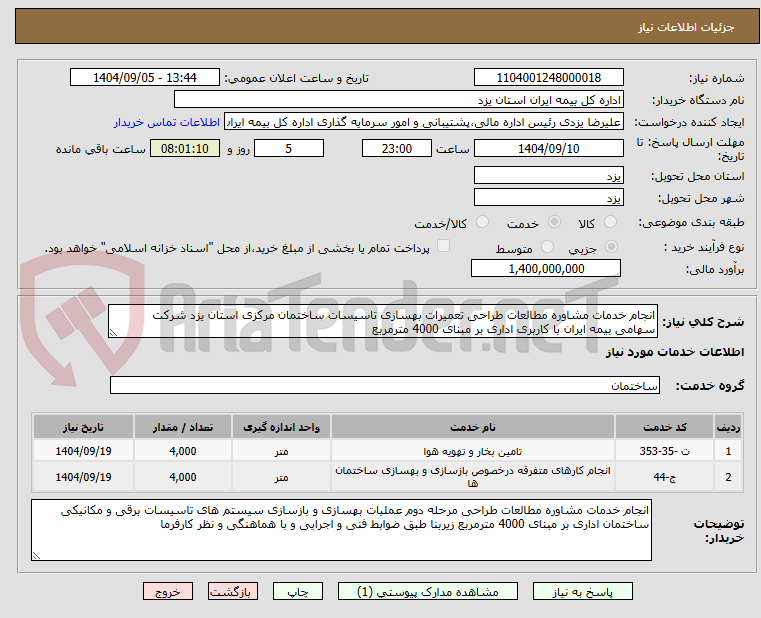Click the announcement date field 1404/09/05 - 13:44
Image resolution: width=761 pixels, height=618 pixels.
point(145,78)
